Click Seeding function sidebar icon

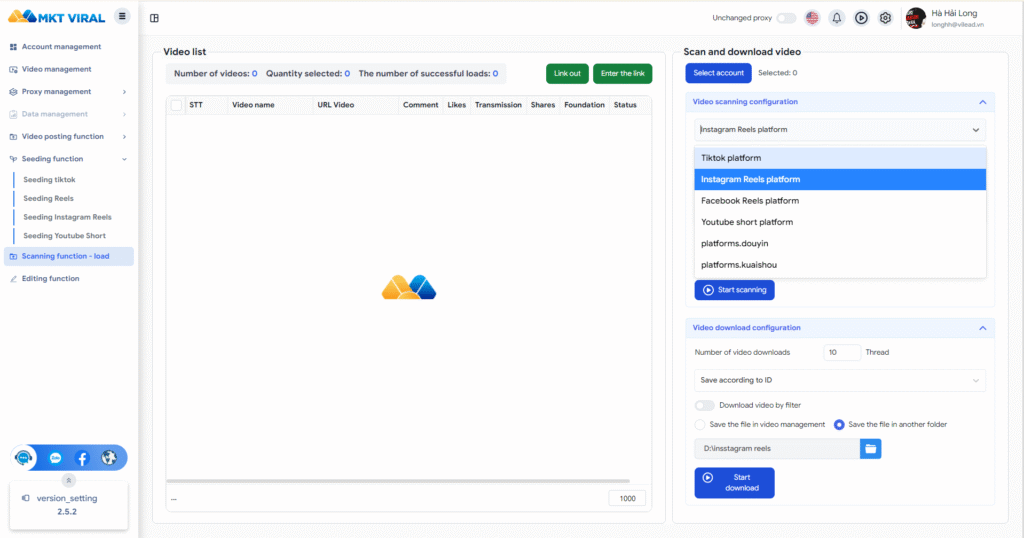pos(13,159)
